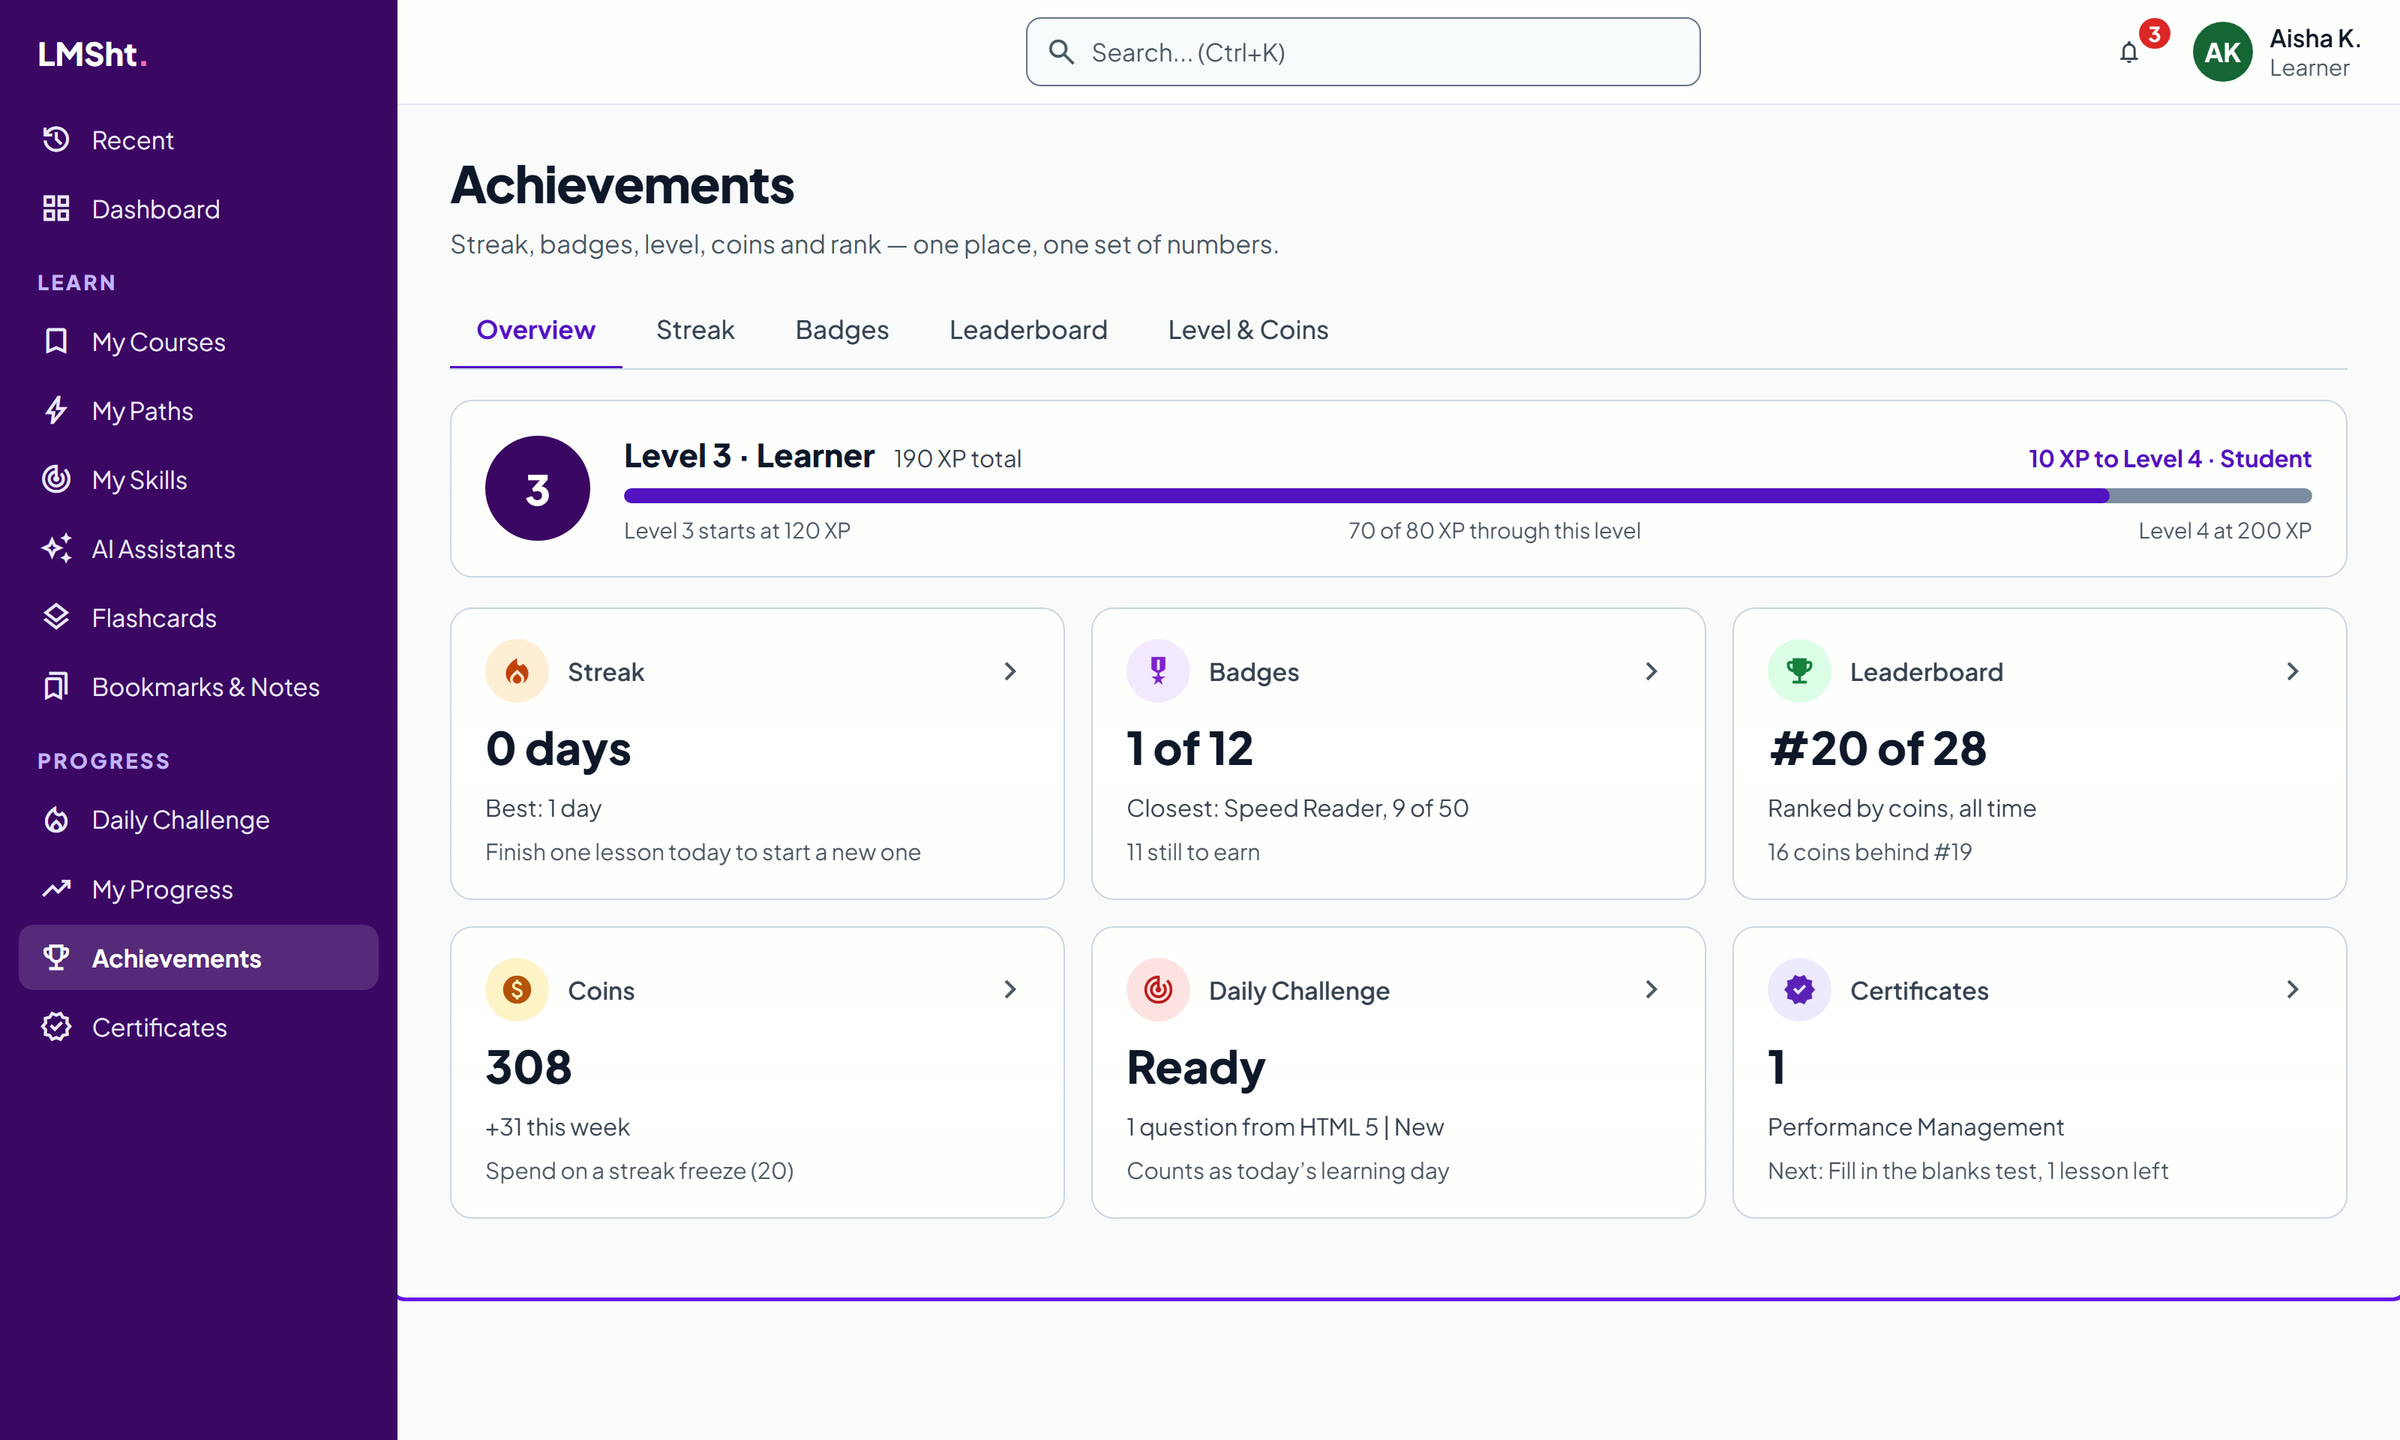Click the My Courses bookmark icon

pos(56,342)
